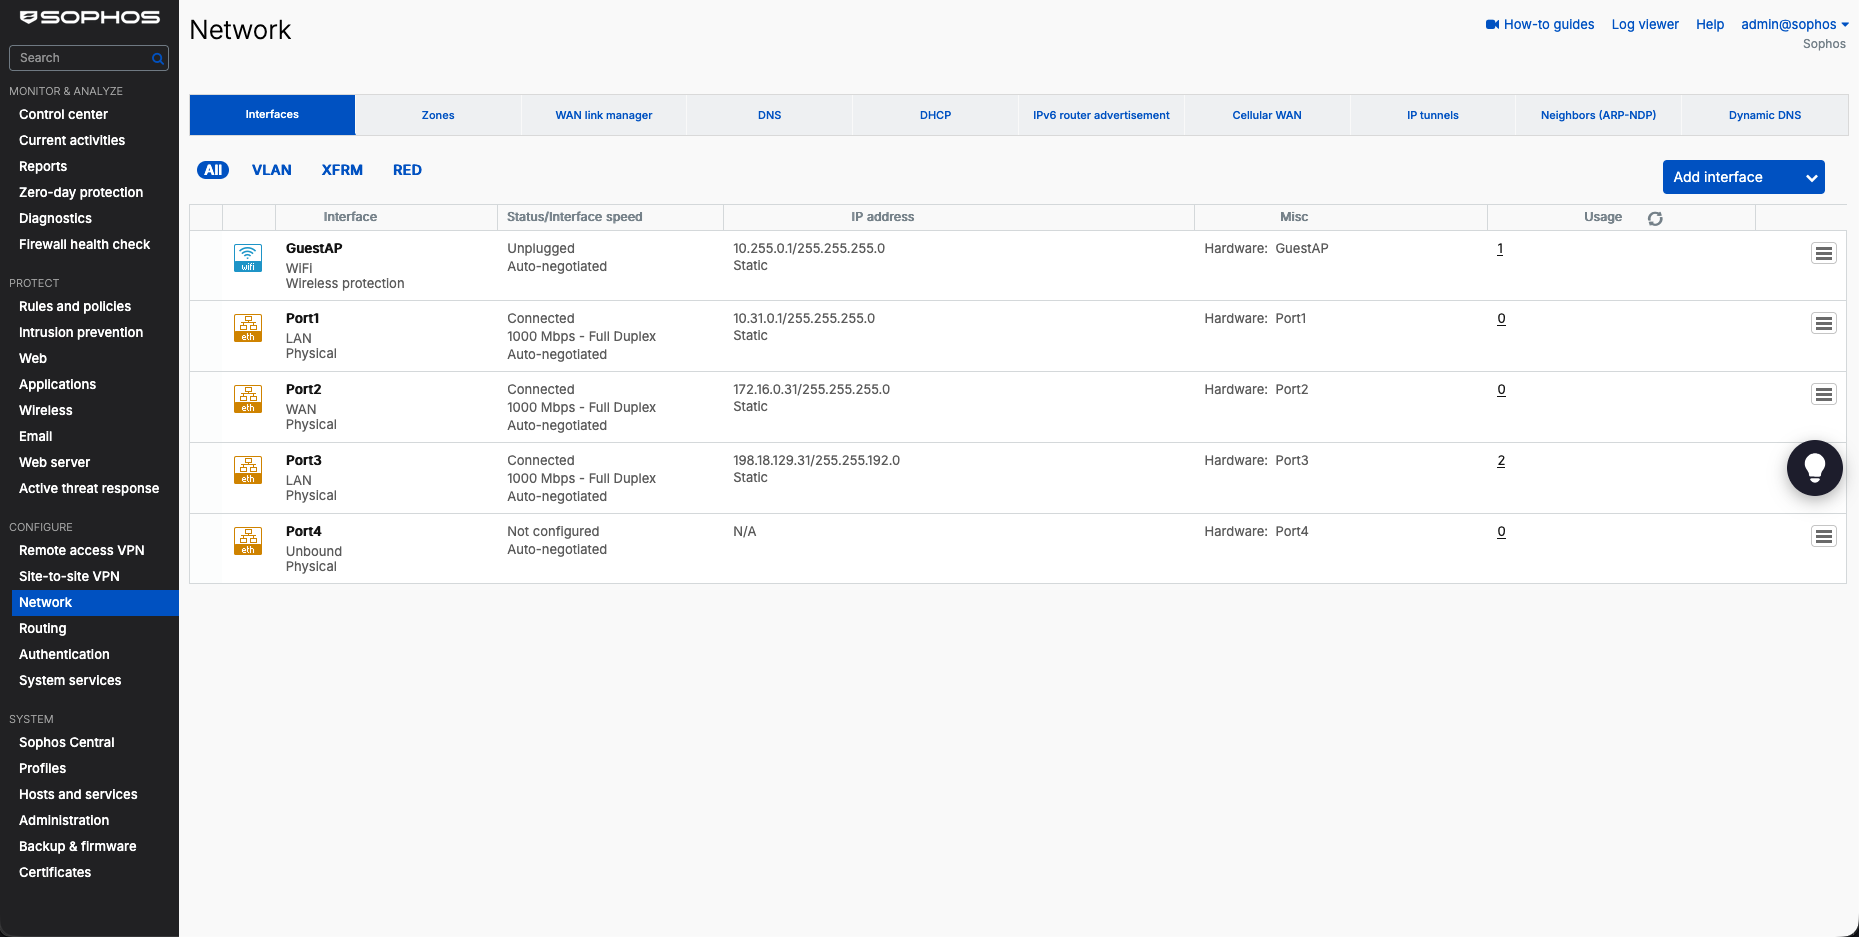
Task: Click the Port1 ethernet interface icon
Action: (x=248, y=328)
